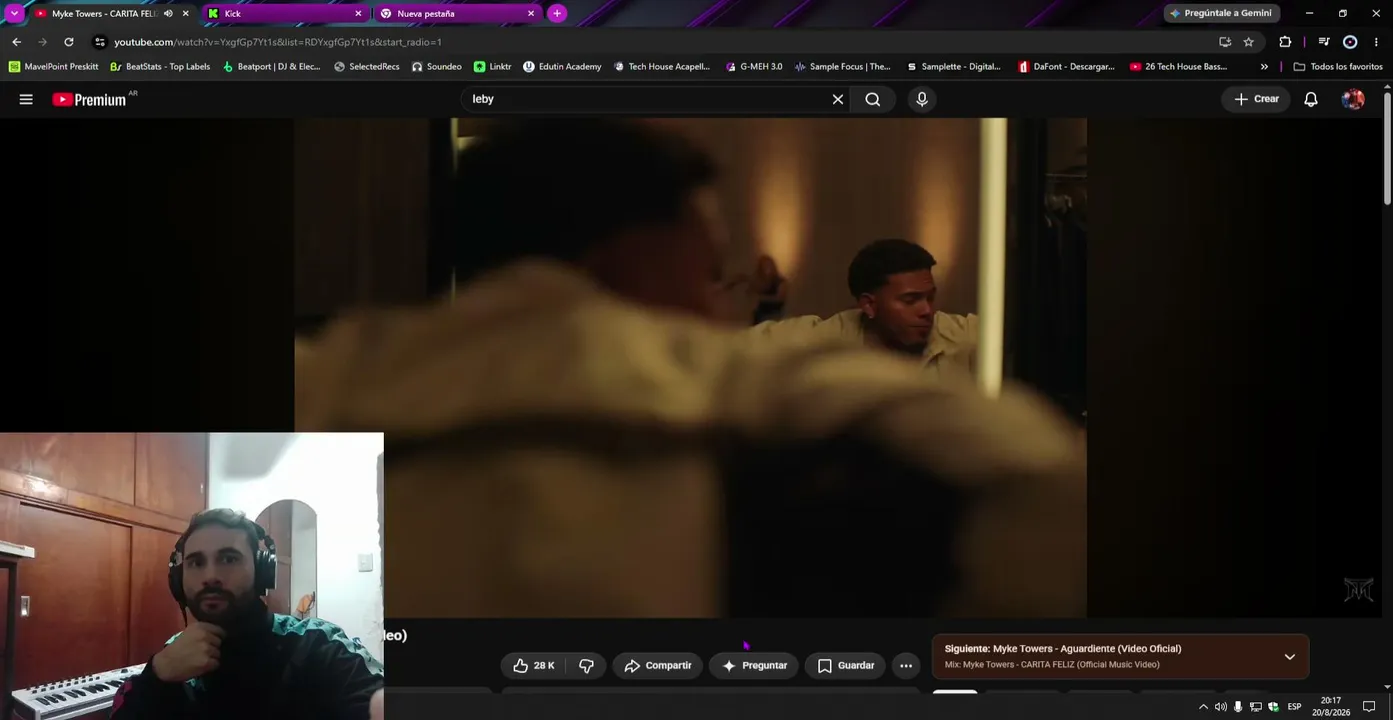Open the account avatar menu
The height and width of the screenshot is (720, 1393).
[x=1353, y=99]
